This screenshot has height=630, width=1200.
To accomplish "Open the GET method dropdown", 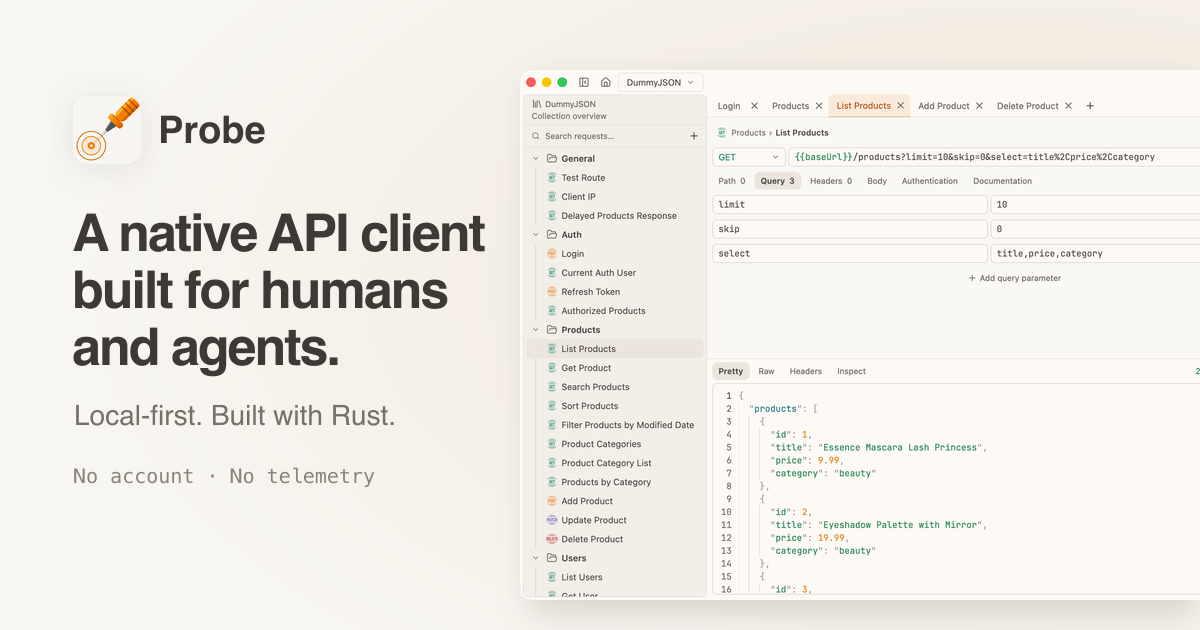I will (x=749, y=157).
